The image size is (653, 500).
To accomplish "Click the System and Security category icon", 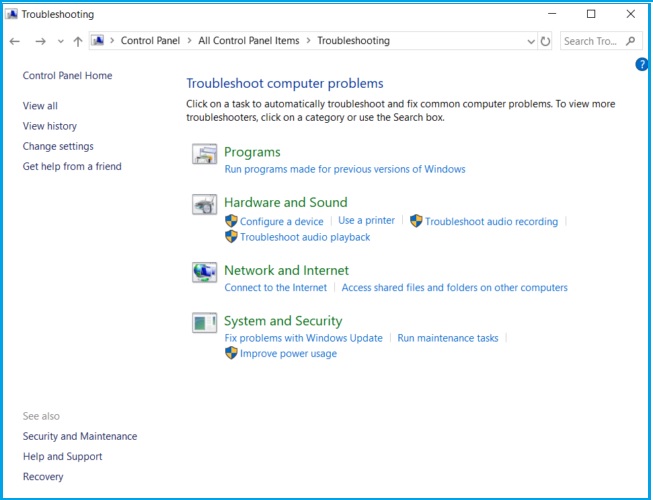I will click(x=204, y=323).
